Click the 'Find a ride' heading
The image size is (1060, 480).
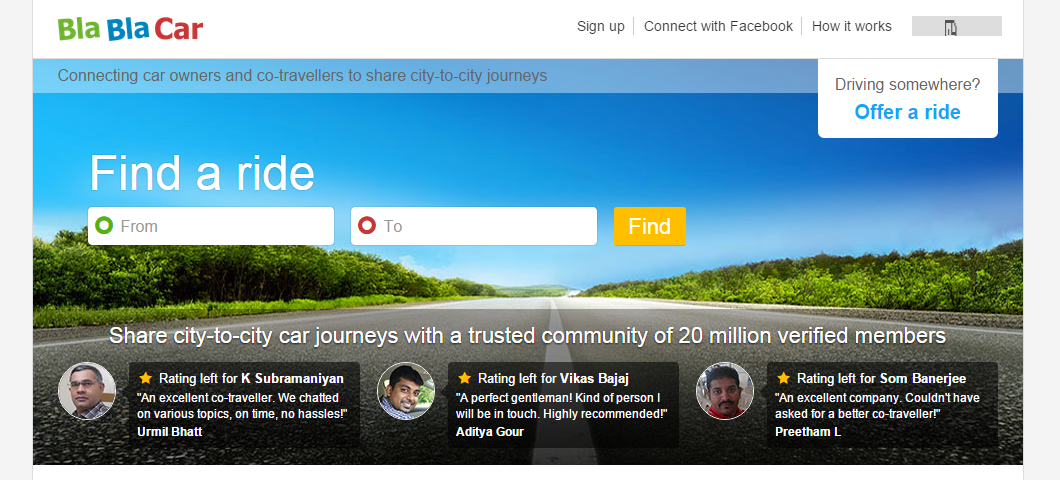point(202,173)
